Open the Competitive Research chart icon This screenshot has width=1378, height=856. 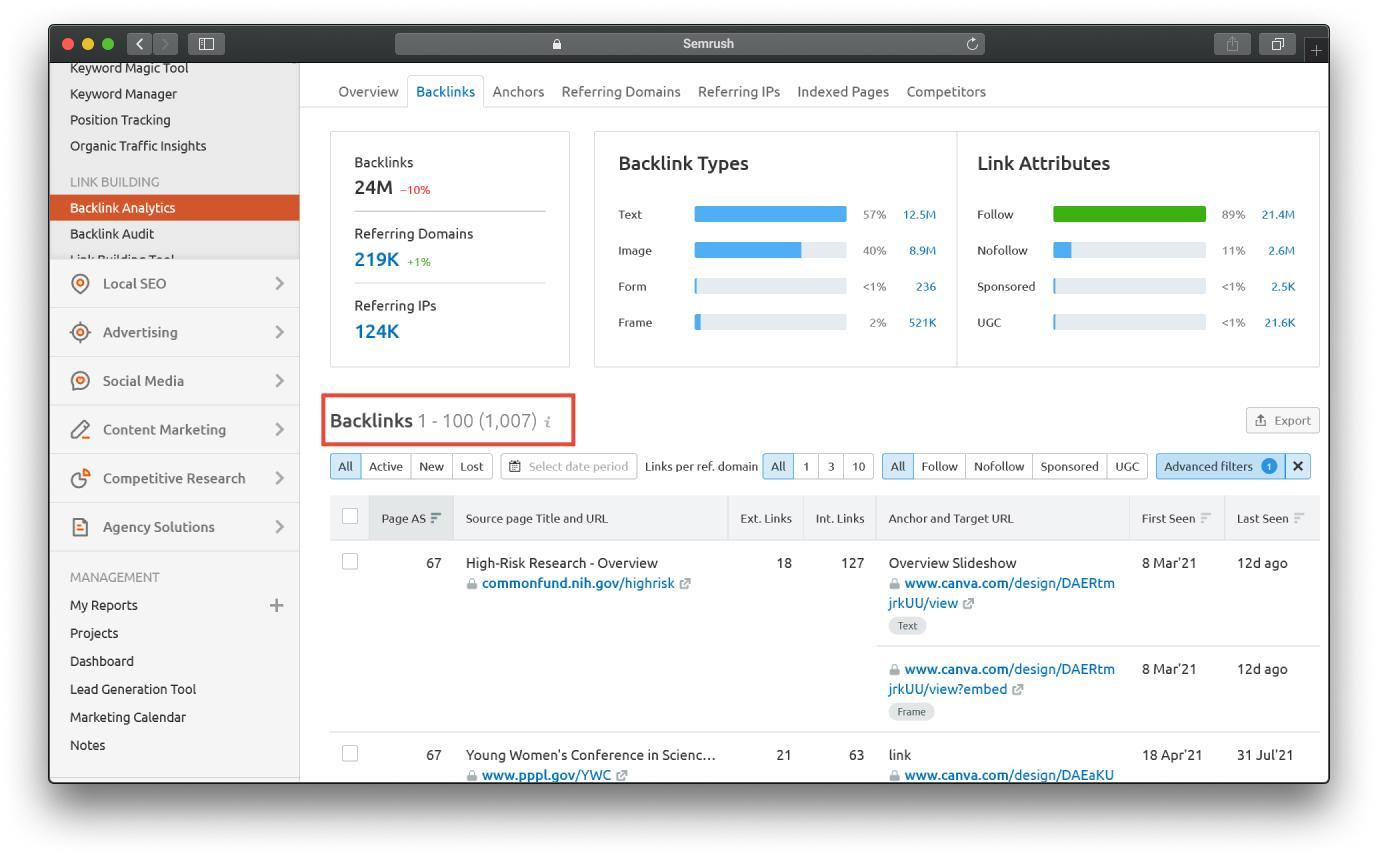coord(80,478)
